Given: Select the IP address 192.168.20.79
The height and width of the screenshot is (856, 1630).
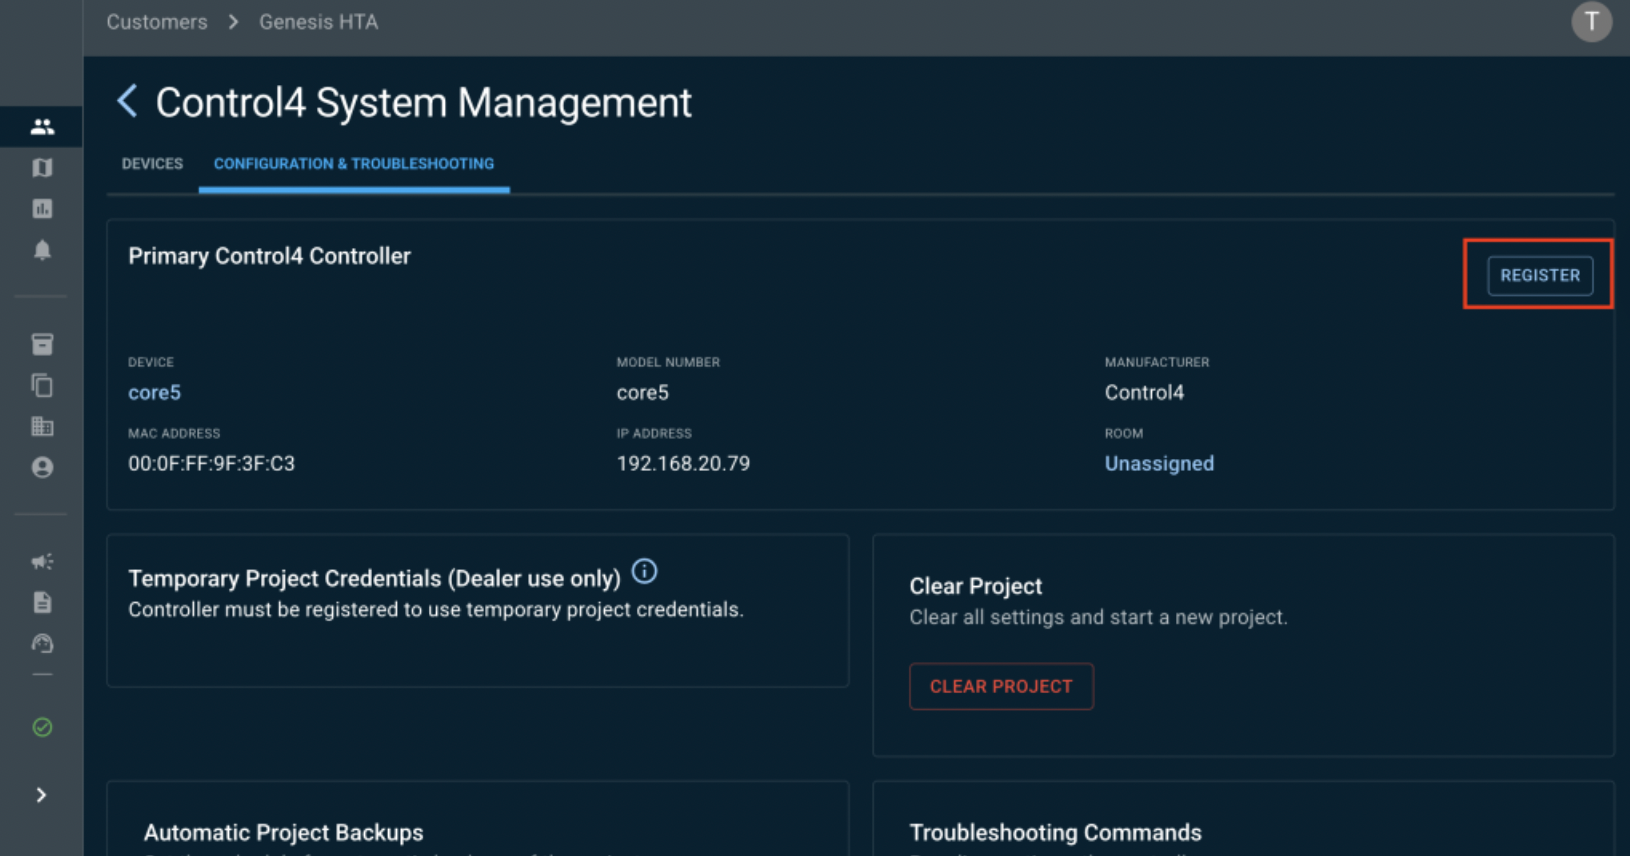Looking at the screenshot, I should [683, 464].
